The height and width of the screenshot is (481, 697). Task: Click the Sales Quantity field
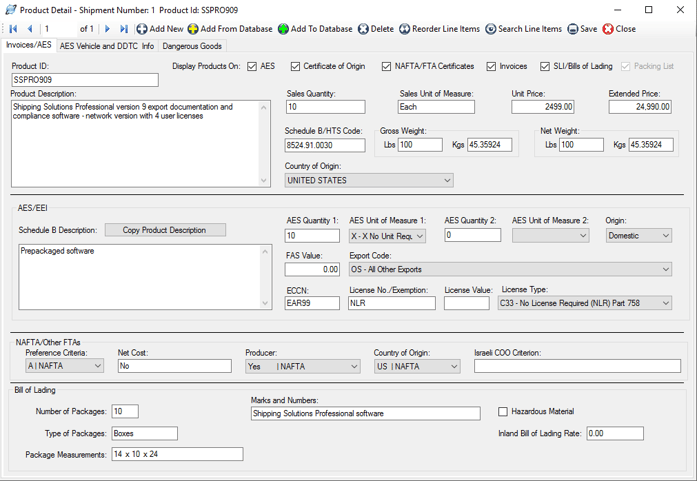pos(326,107)
